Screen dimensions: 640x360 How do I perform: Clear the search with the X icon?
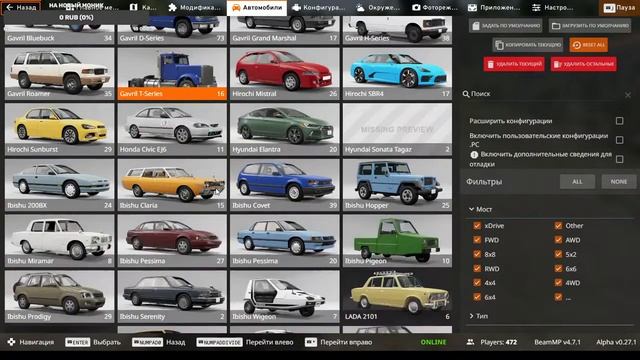click(x=628, y=95)
